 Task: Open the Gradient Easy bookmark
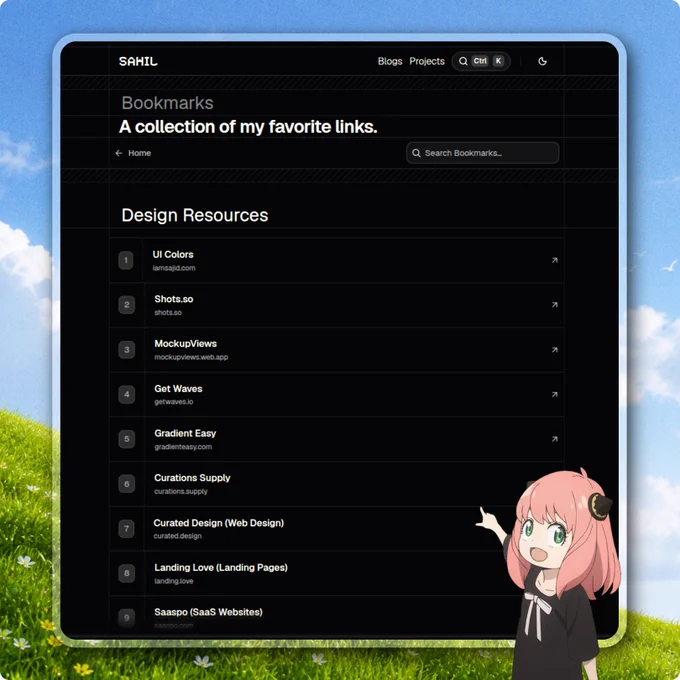click(337, 439)
